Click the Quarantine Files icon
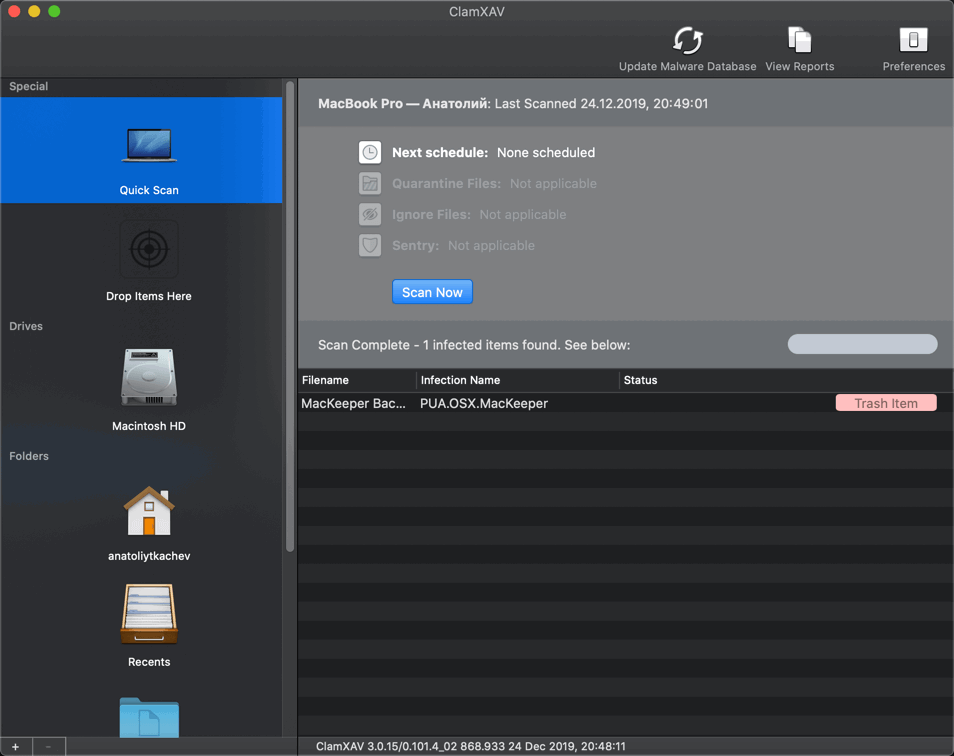The width and height of the screenshot is (954, 756). point(370,184)
